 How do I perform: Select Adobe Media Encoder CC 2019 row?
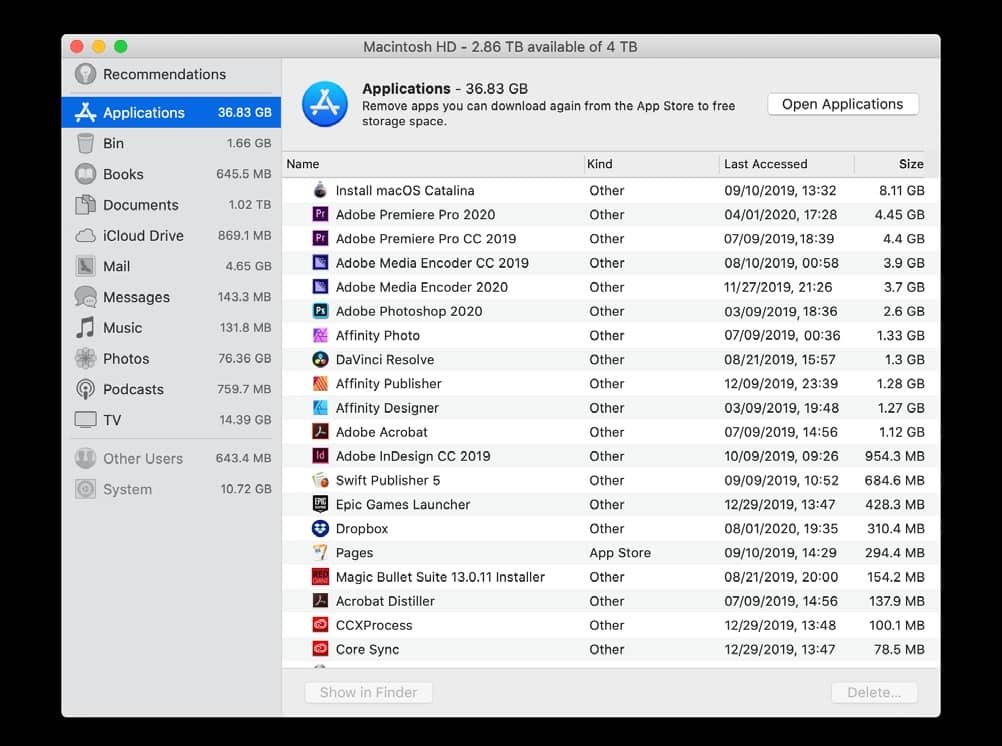click(611, 263)
